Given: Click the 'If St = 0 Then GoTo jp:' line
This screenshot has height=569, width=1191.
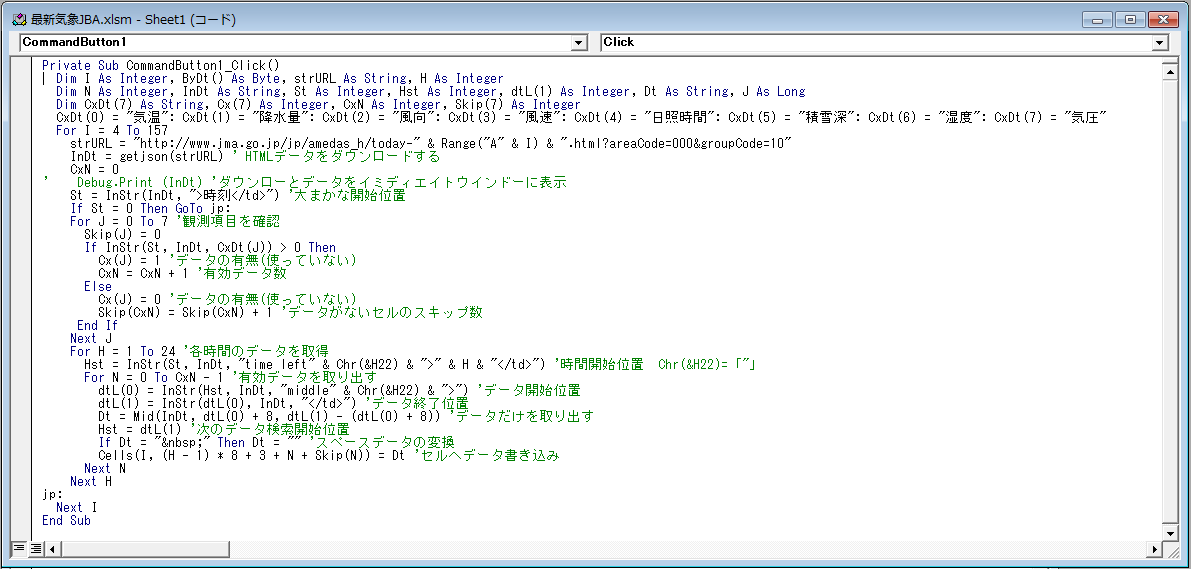Looking at the screenshot, I should point(150,208).
